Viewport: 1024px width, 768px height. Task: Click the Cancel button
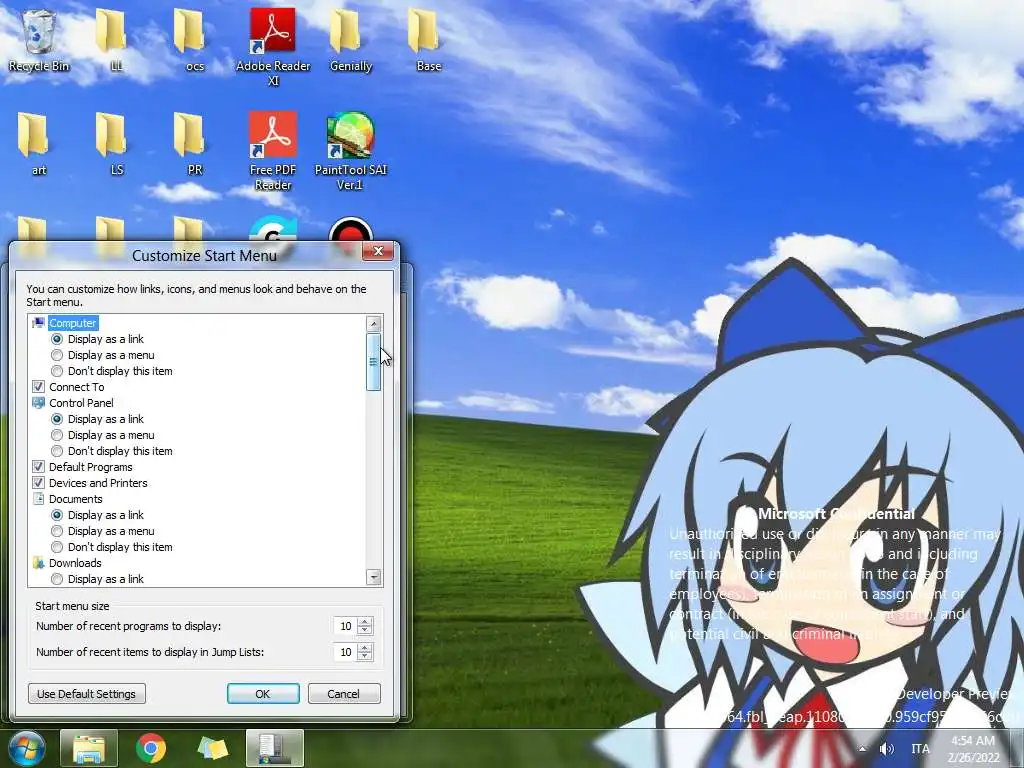pos(344,694)
